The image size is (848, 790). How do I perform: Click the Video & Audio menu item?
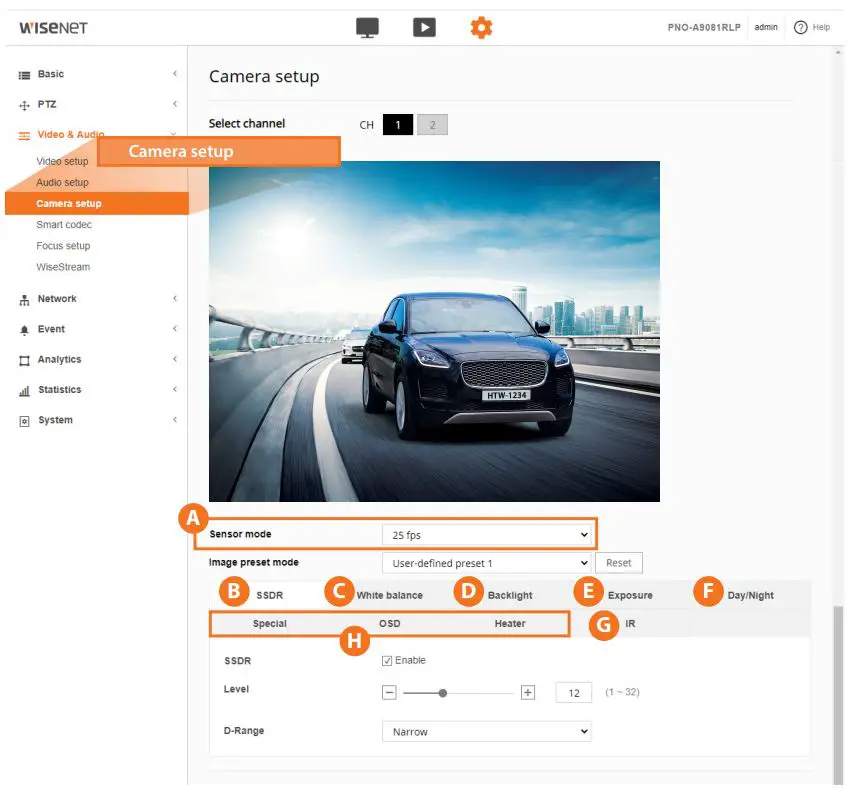[71, 134]
